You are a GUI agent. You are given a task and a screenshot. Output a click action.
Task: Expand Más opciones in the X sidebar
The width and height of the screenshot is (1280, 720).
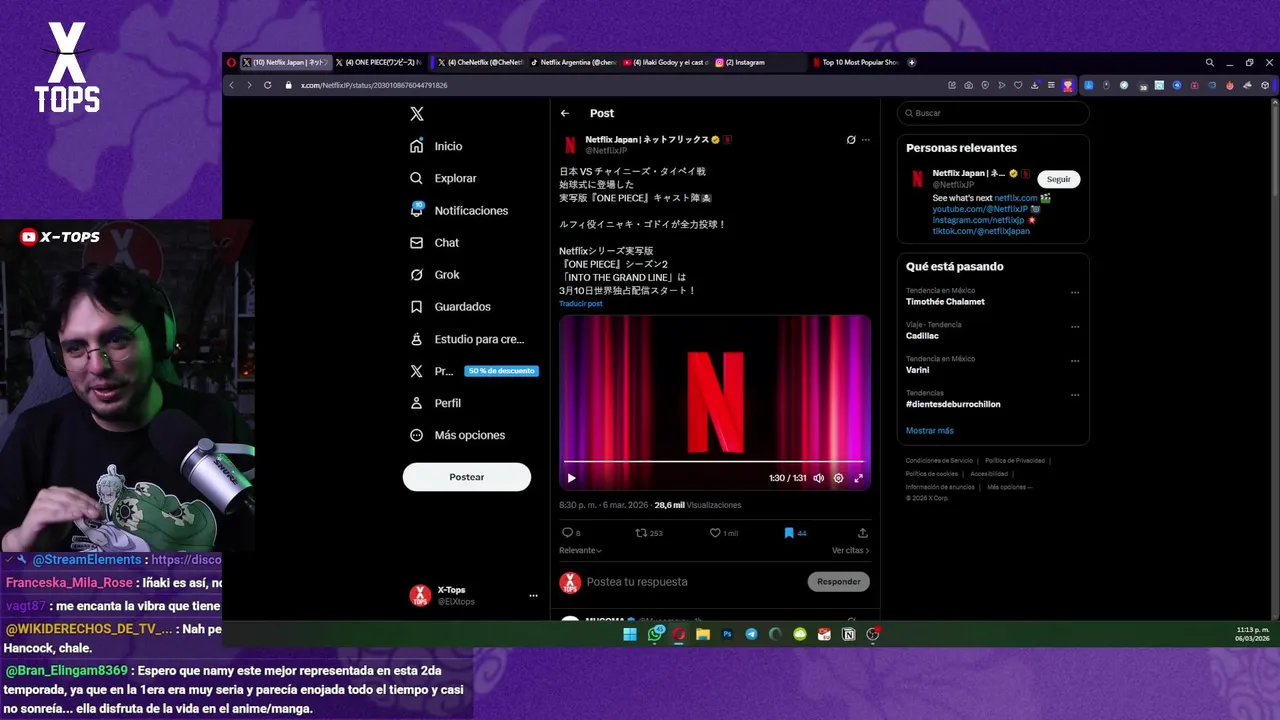pyautogui.click(x=458, y=435)
